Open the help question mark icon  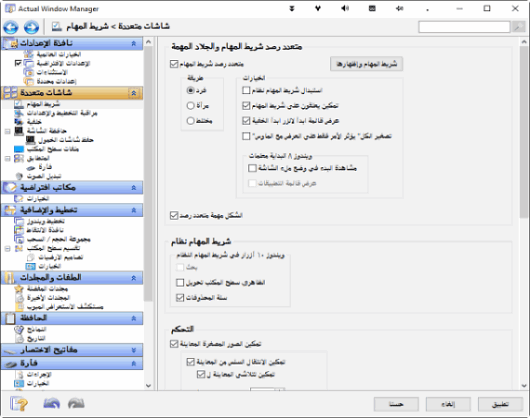(x=19, y=404)
